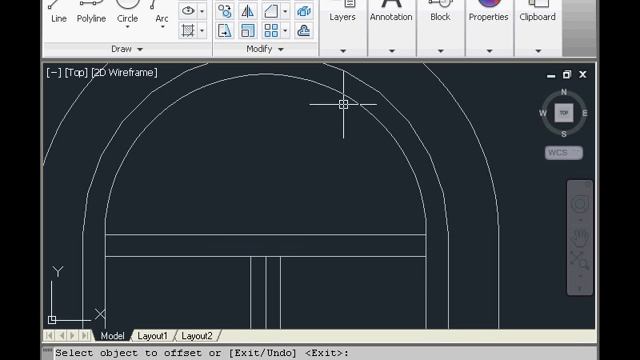Click the Offset tool
This screenshot has width=640, height=360.
pos(304,31)
